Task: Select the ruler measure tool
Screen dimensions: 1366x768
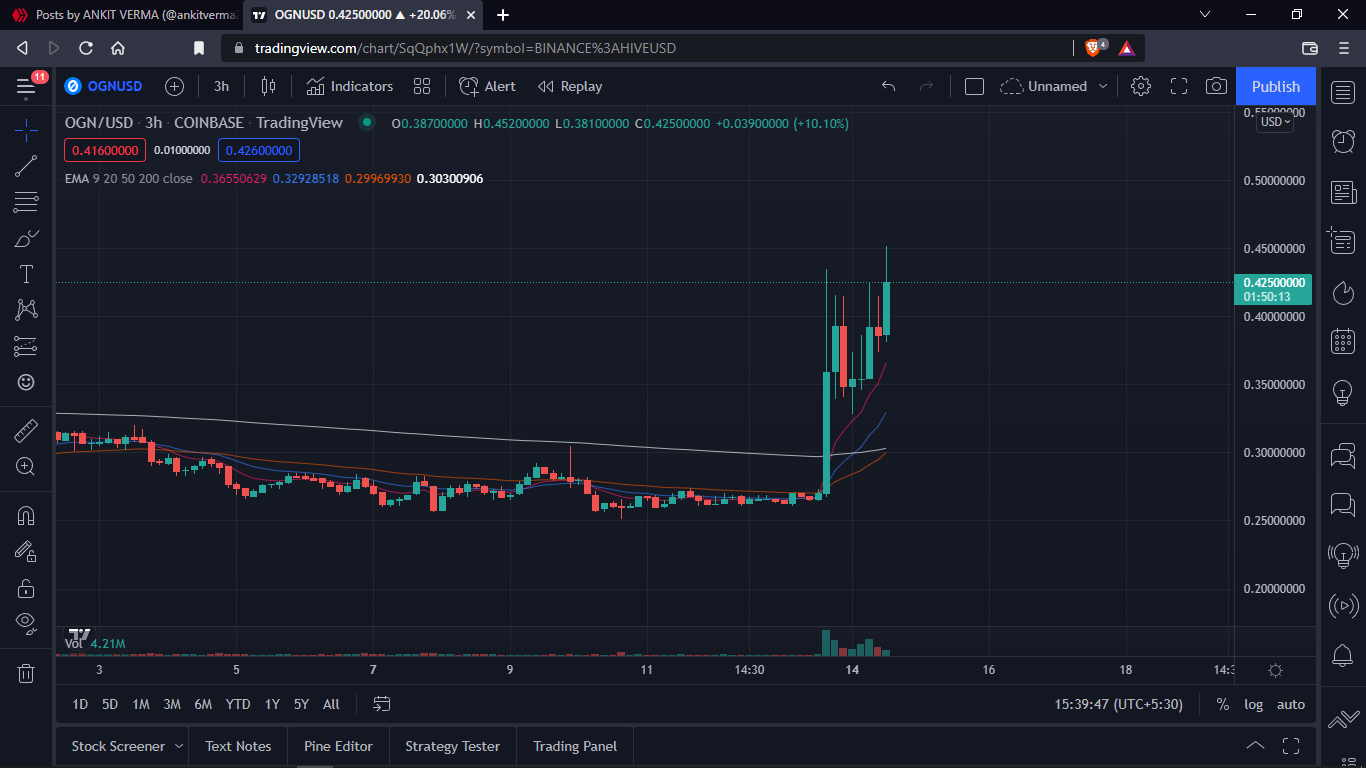Action: 26,431
